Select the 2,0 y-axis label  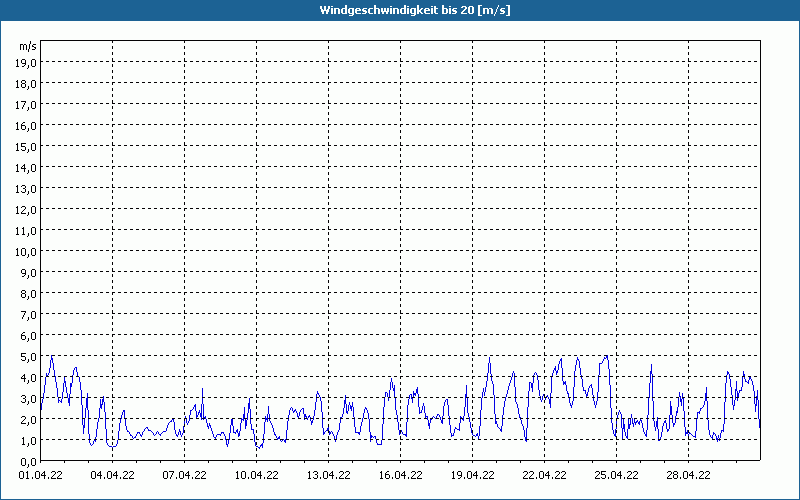click(x=29, y=420)
